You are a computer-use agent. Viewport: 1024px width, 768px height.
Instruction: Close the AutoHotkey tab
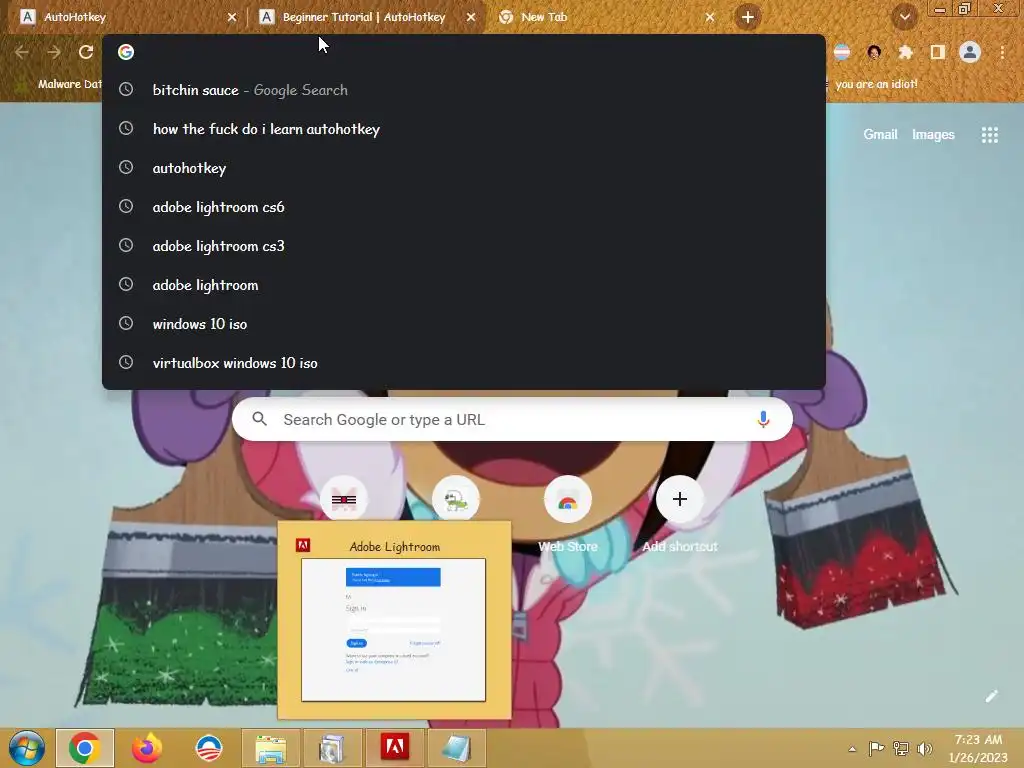click(x=232, y=17)
